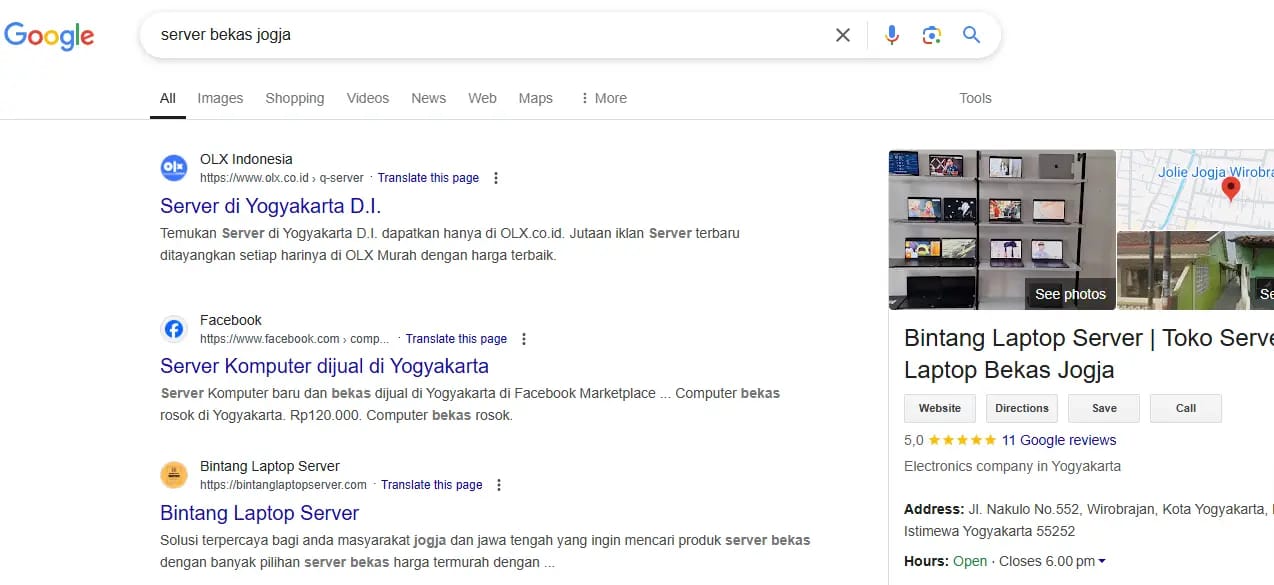
Task: Click the Address label in knowledge panel
Action: [934, 509]
